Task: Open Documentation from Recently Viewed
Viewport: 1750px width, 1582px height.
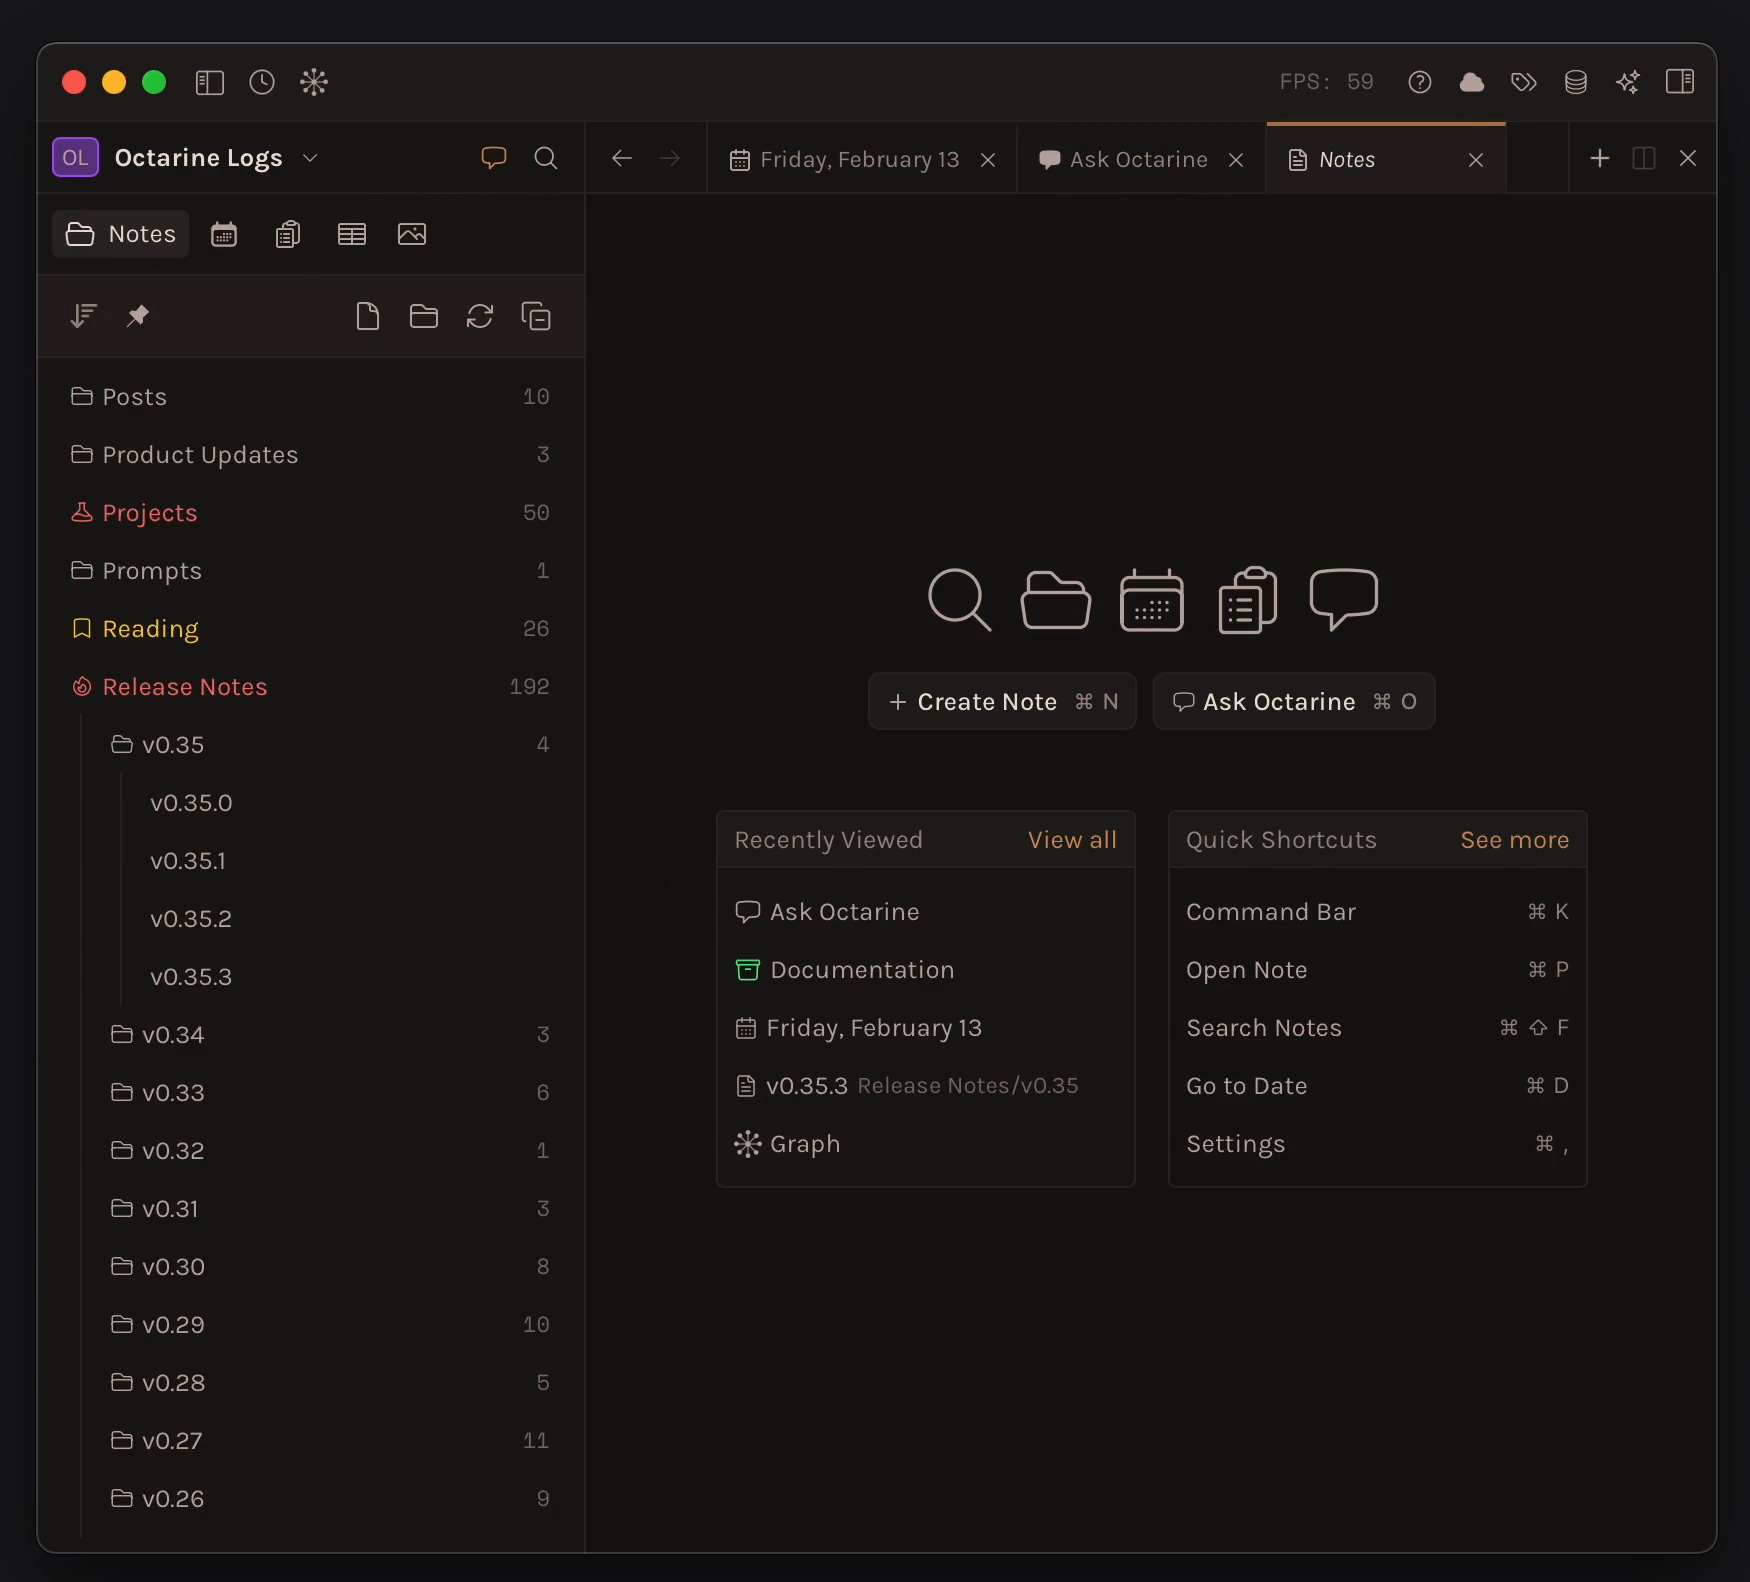Action: [926, 970]
